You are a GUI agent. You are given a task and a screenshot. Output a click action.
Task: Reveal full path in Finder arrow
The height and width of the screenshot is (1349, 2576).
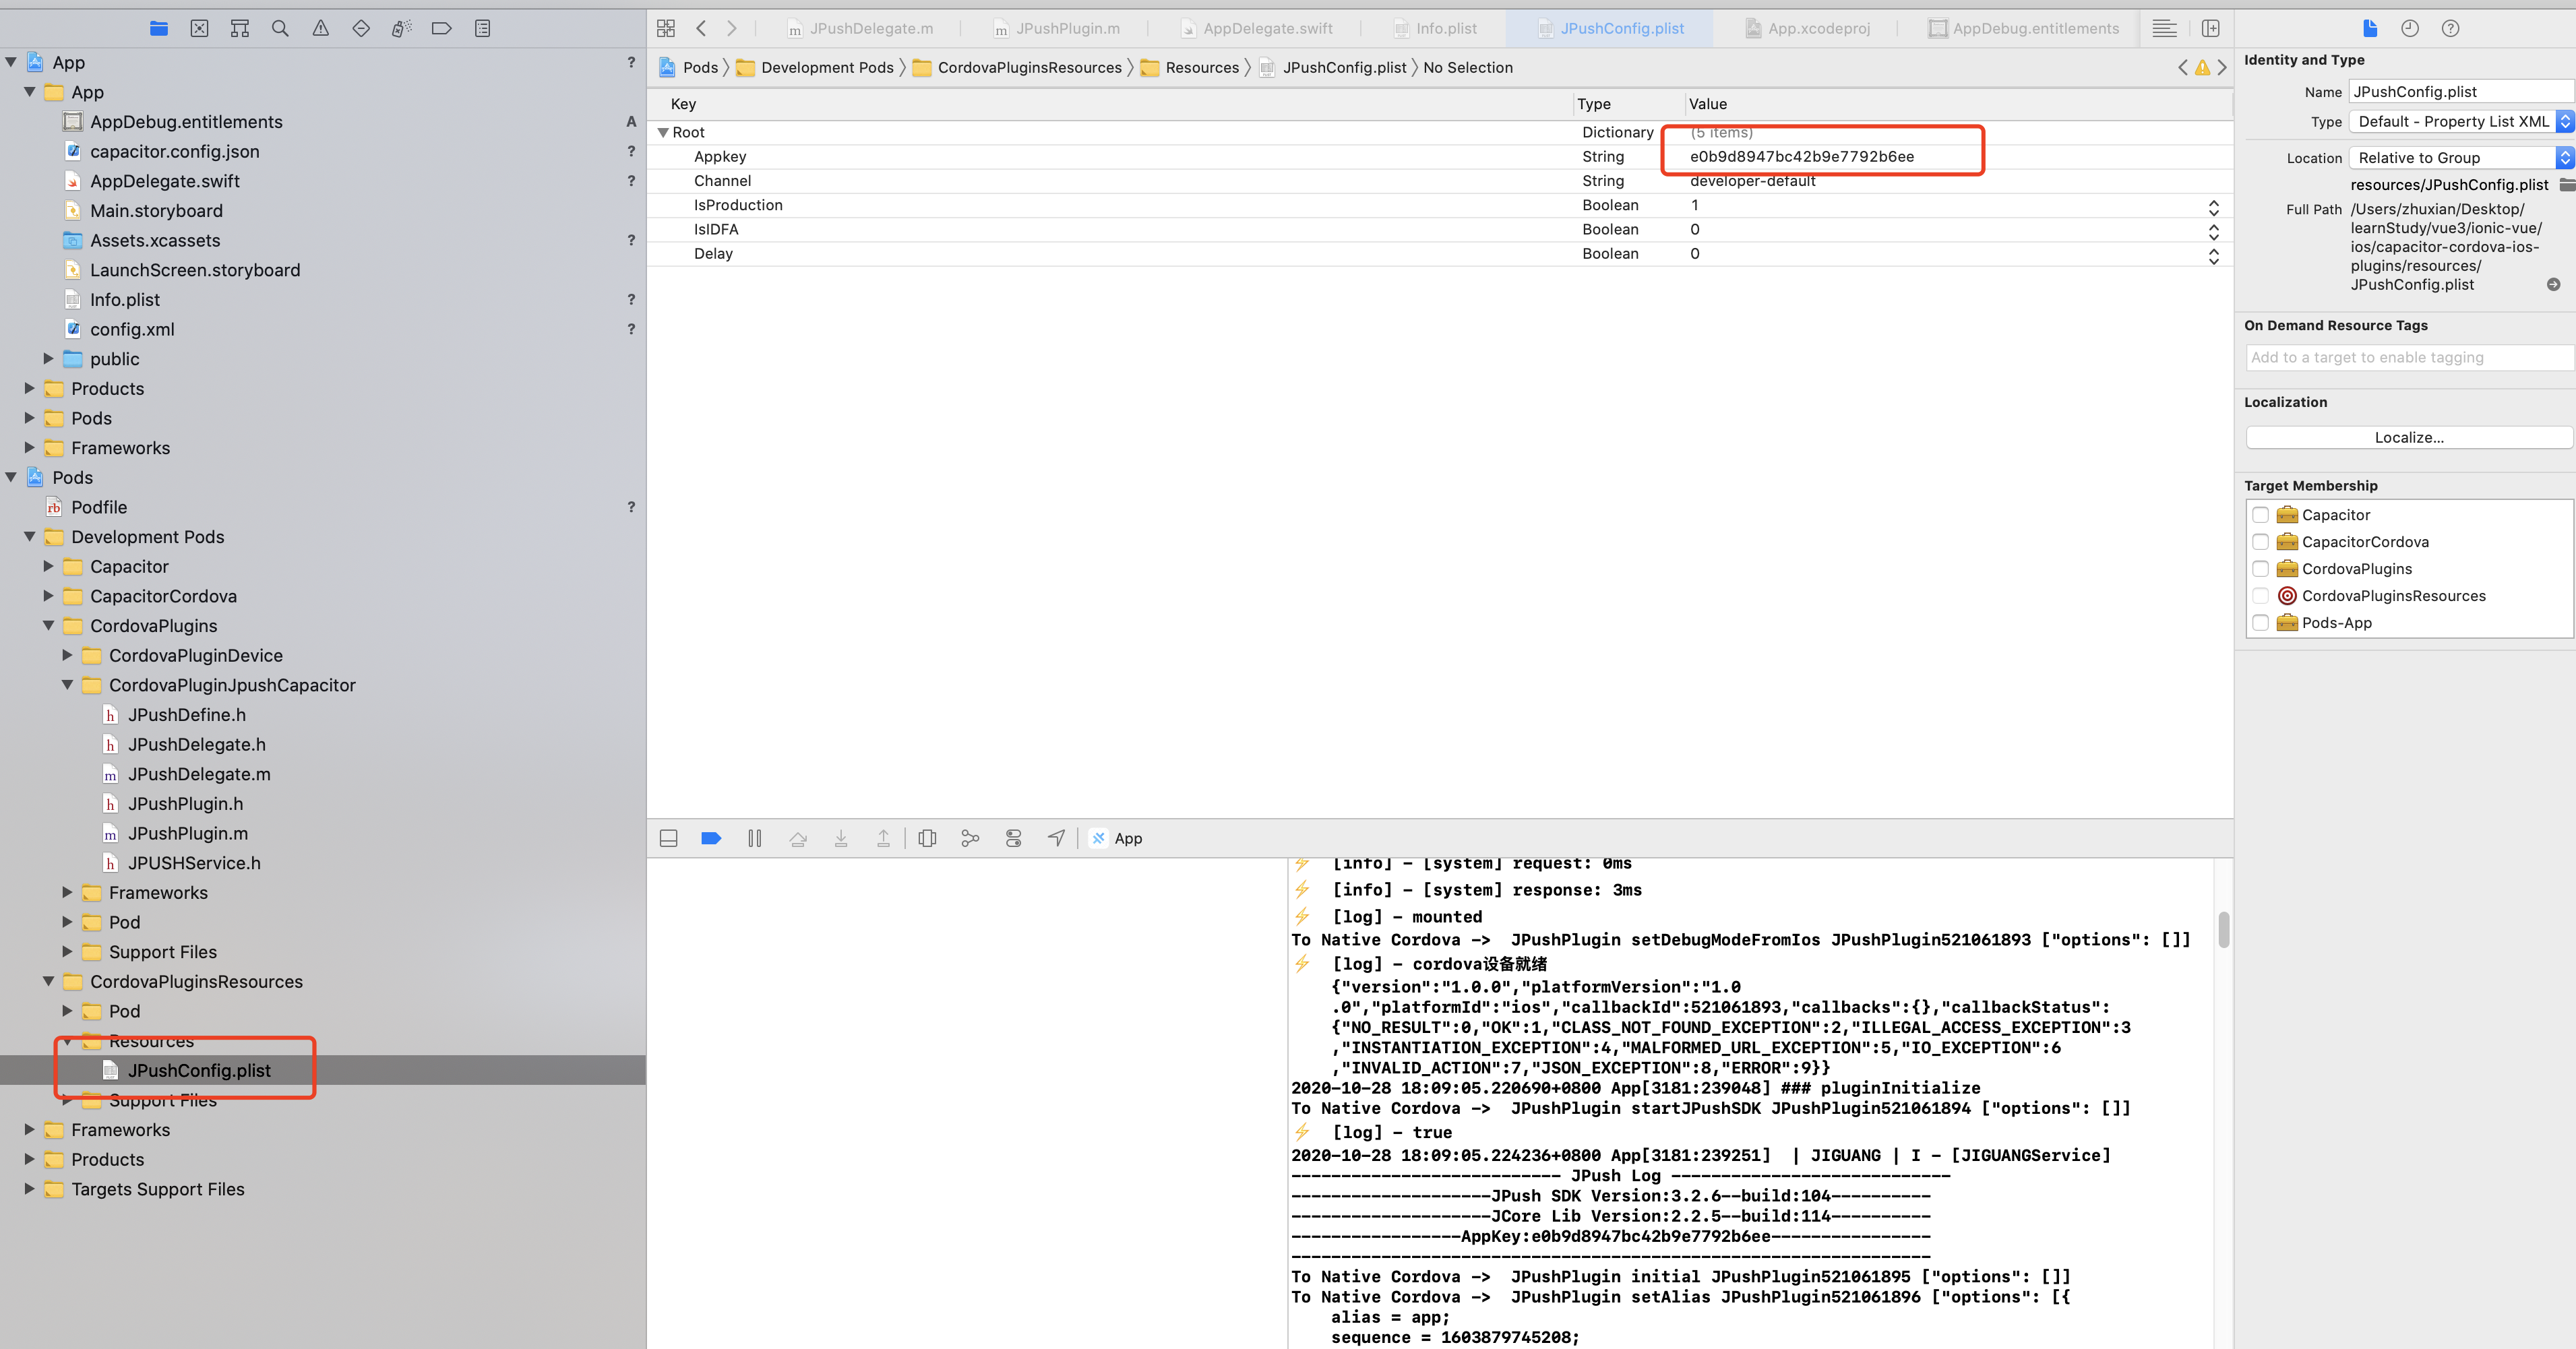coord(2553,285)
